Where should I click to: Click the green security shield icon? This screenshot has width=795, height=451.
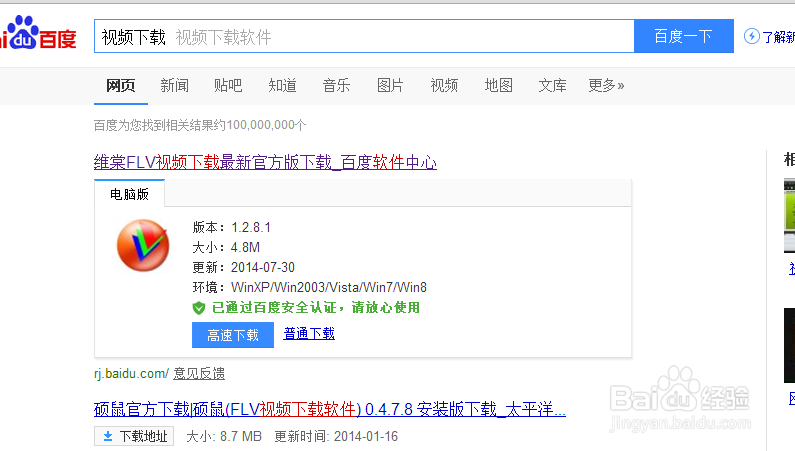pos(199,308)
